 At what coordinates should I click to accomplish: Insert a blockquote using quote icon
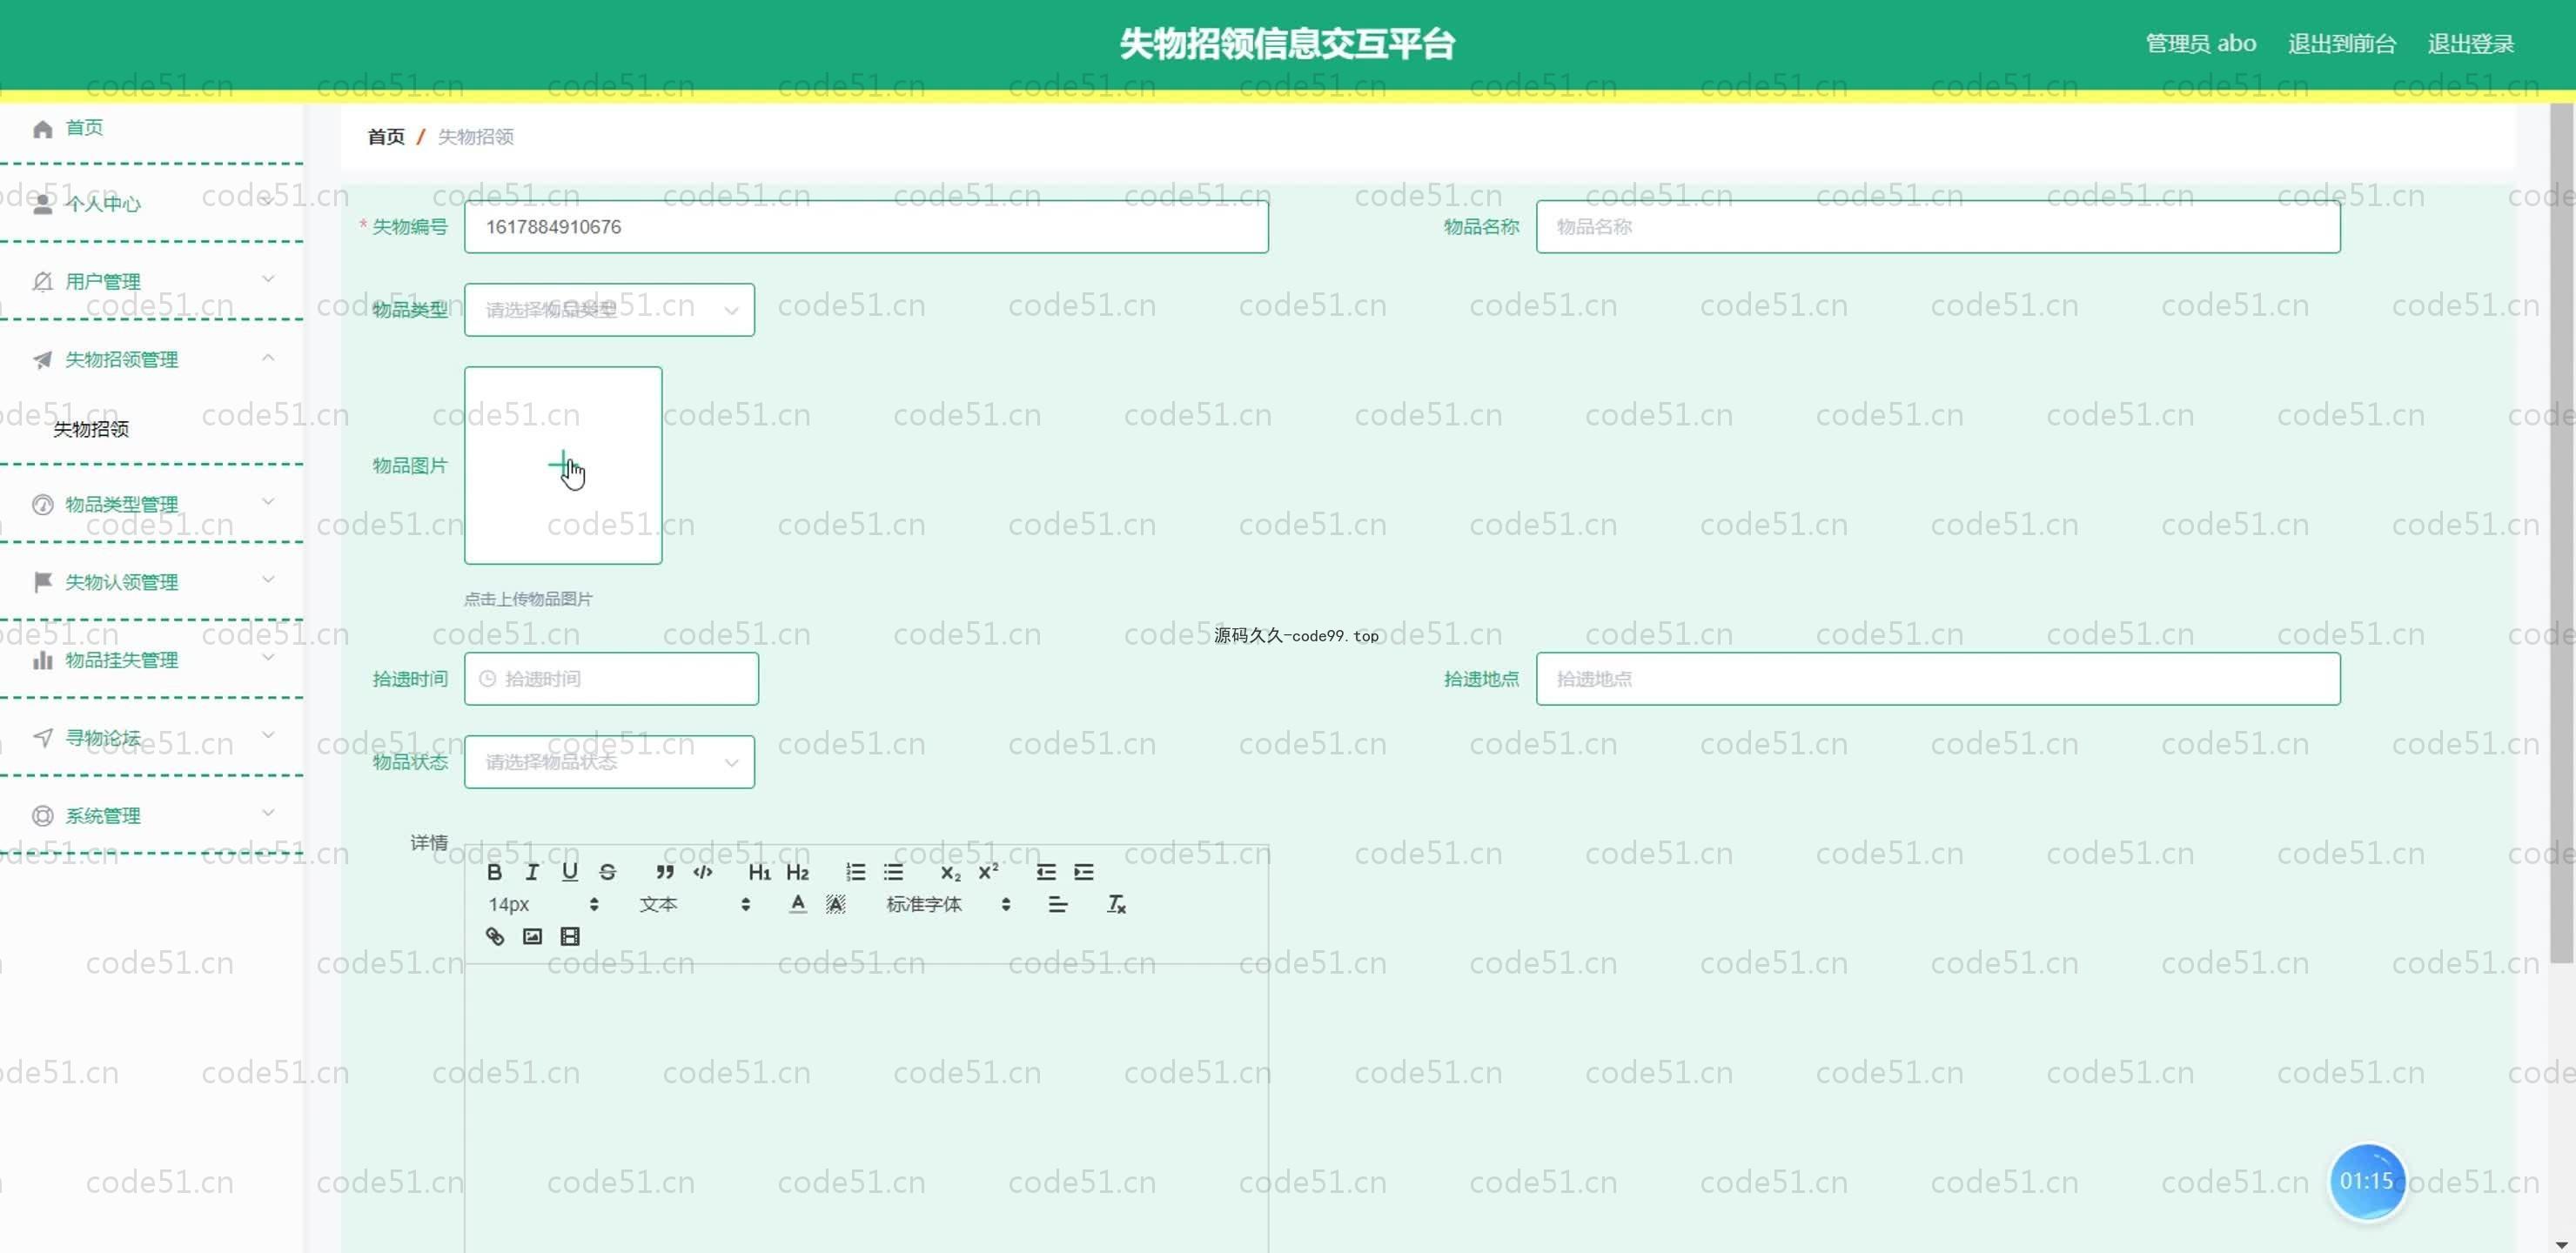click(664, 872)
